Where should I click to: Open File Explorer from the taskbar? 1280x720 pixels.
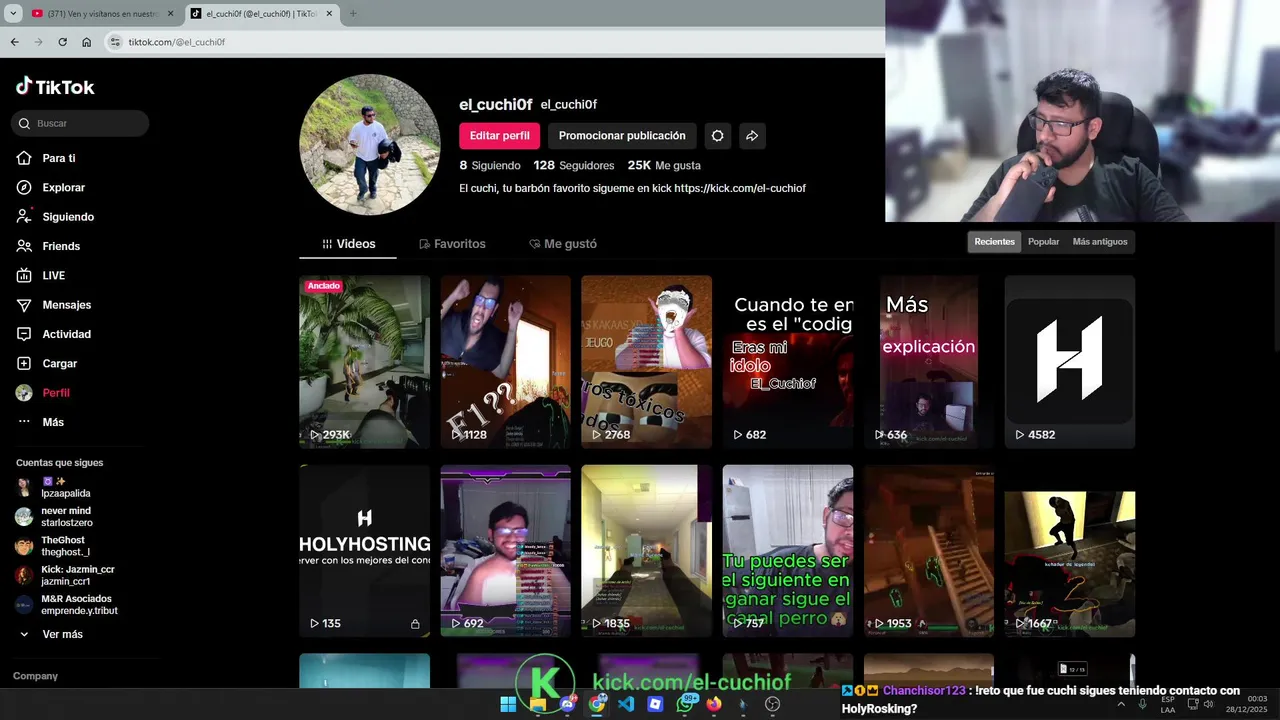tap(538, 704)
